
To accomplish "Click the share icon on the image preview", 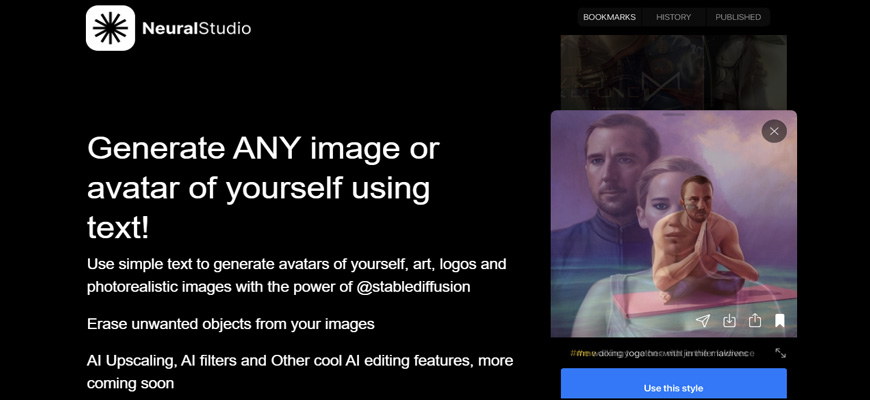I will coord(755,321).
